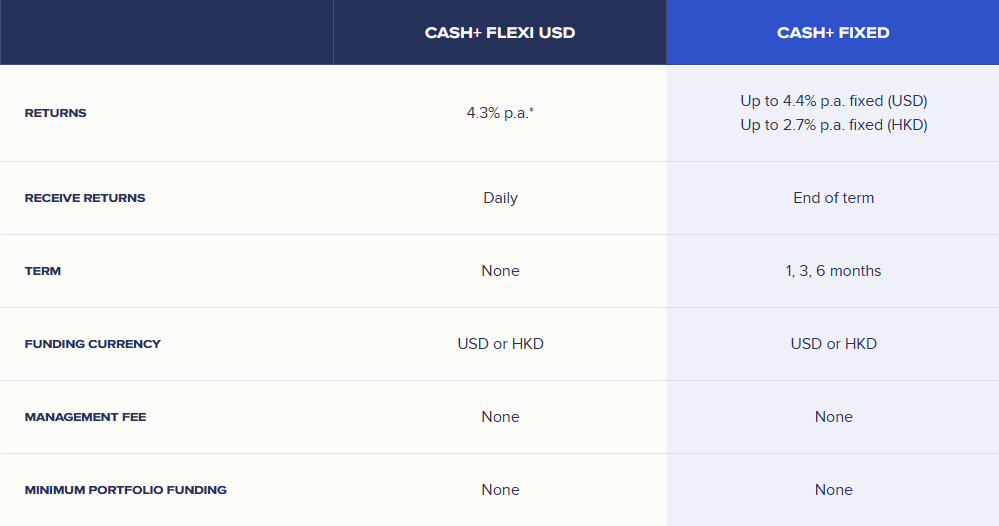This screenshot has height=526, width=999.
Task: Click None management fee under Cash+ Fixed
Action: click(x=833, y=416)
